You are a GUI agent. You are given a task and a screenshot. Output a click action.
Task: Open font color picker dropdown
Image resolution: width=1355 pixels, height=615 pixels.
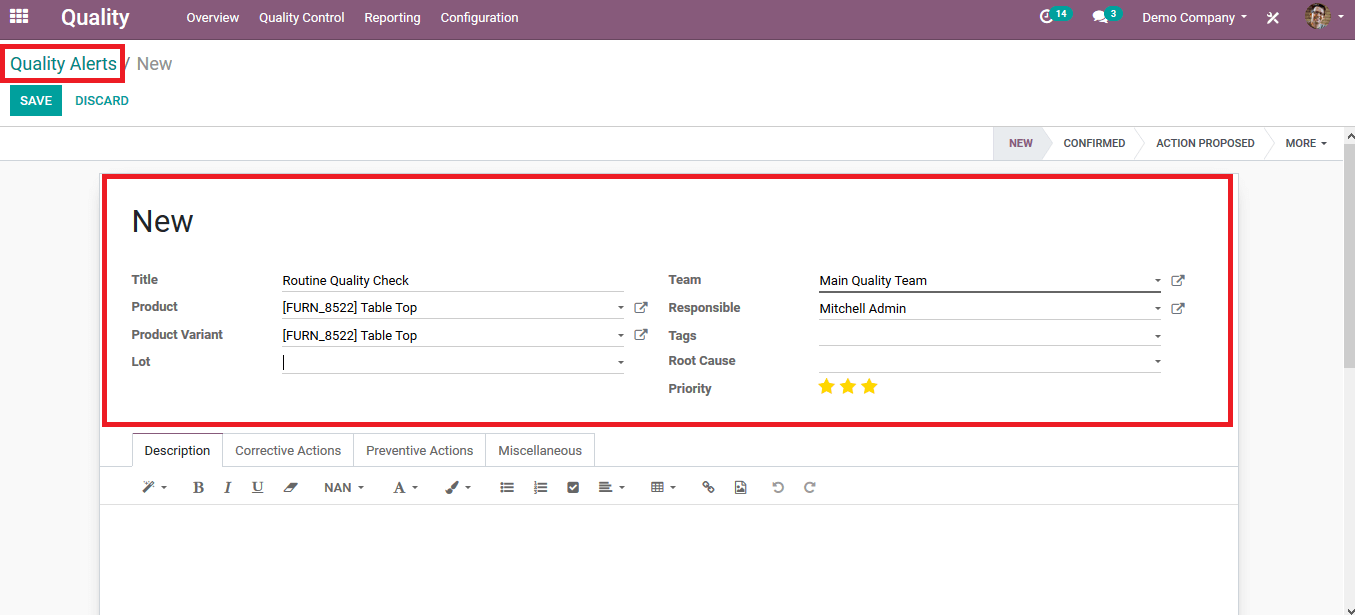405,487
